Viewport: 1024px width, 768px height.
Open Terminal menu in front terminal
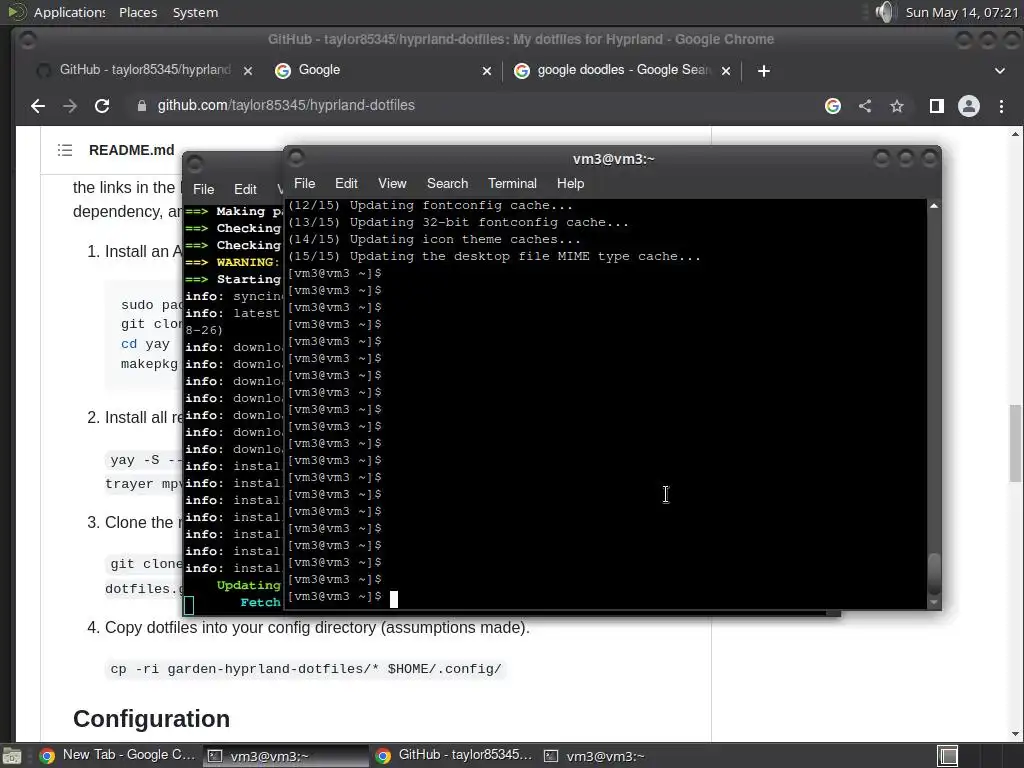coord(512,184)
